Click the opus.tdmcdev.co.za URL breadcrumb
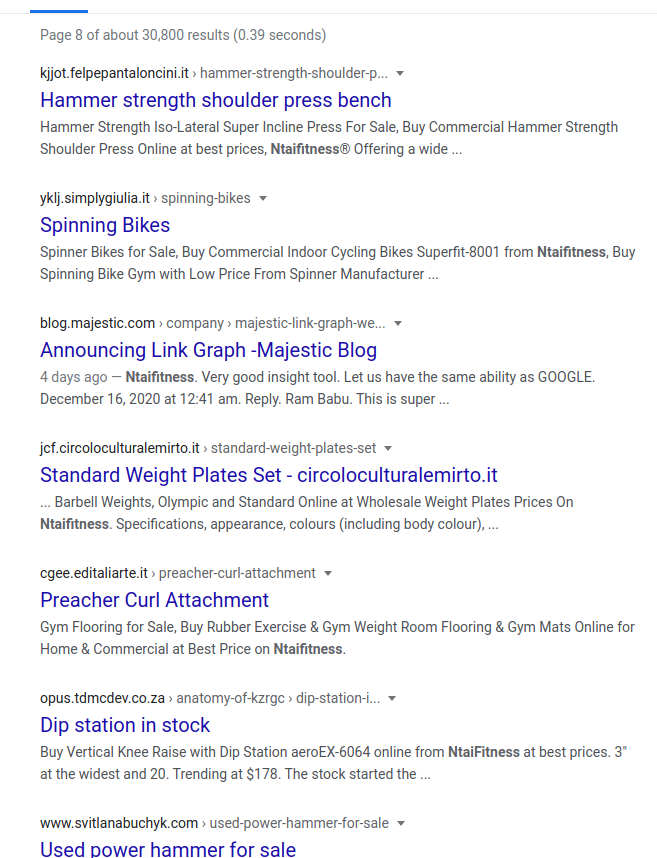 pyautogui.click(x=210, y=698)
